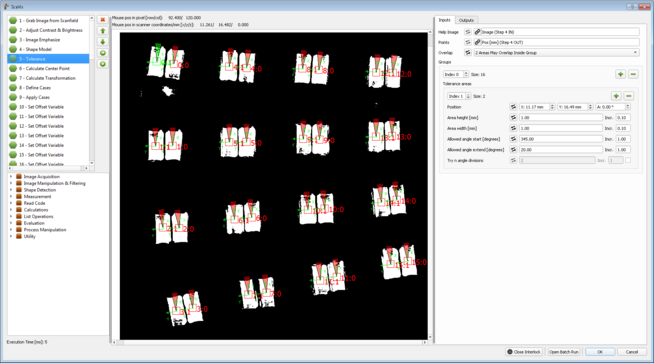Click the Open Batch Run button
The width and height of the screenshot is (654, 363).
(564, 352)
